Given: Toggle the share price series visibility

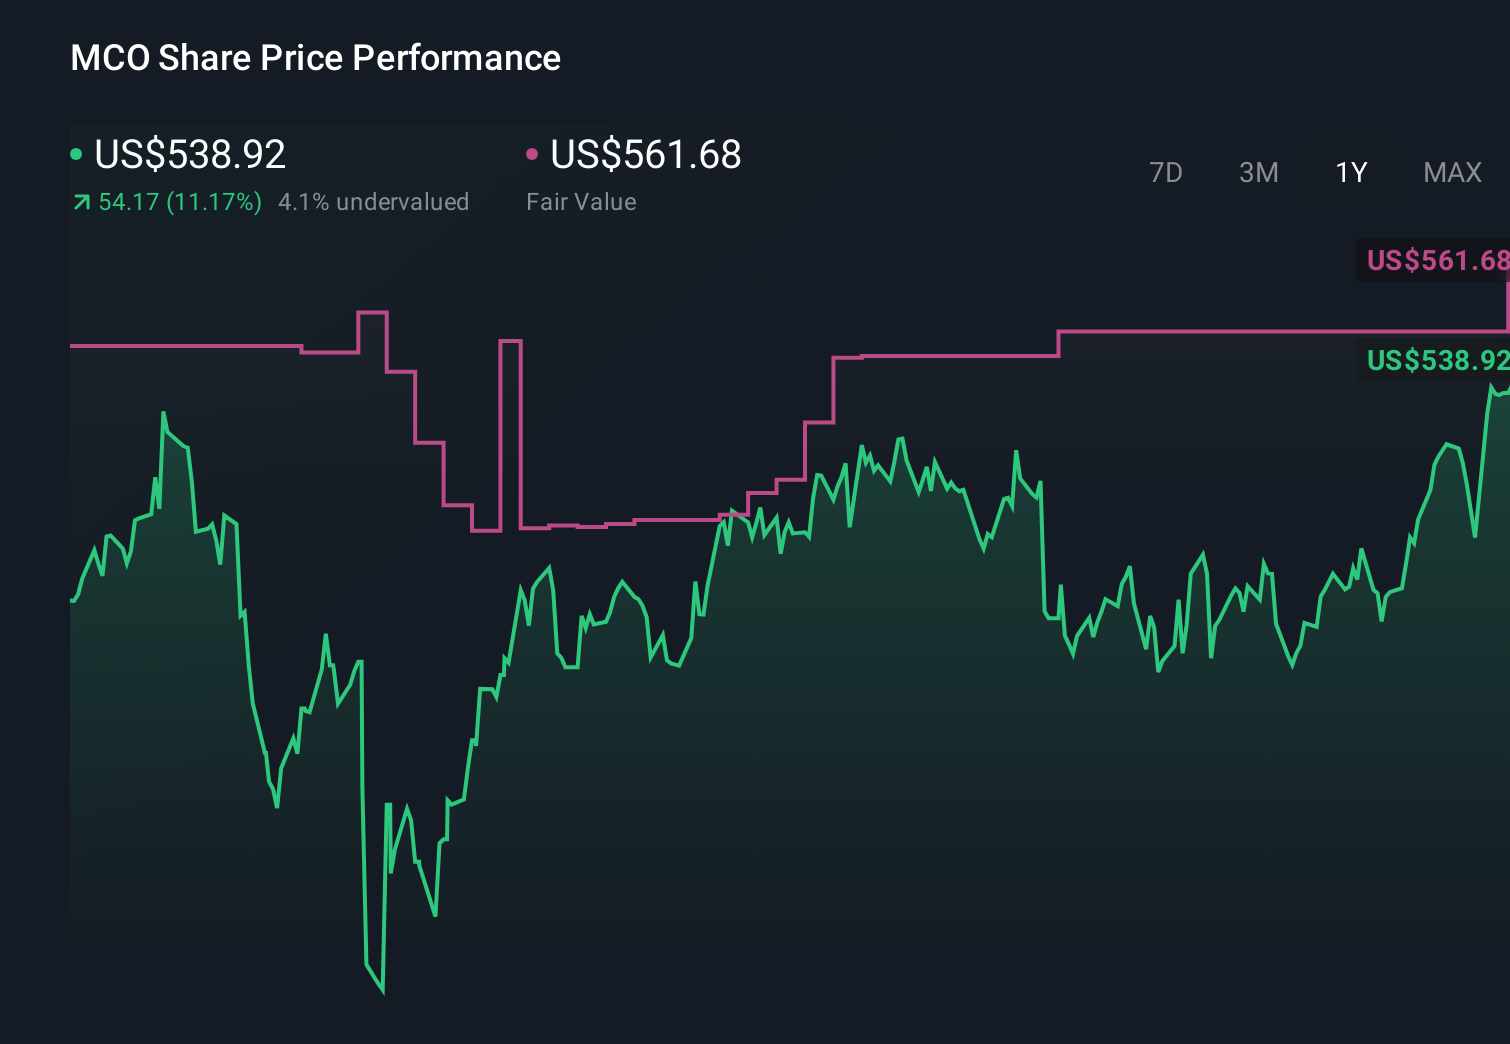Looking at the screenshot, I should 188,153.
